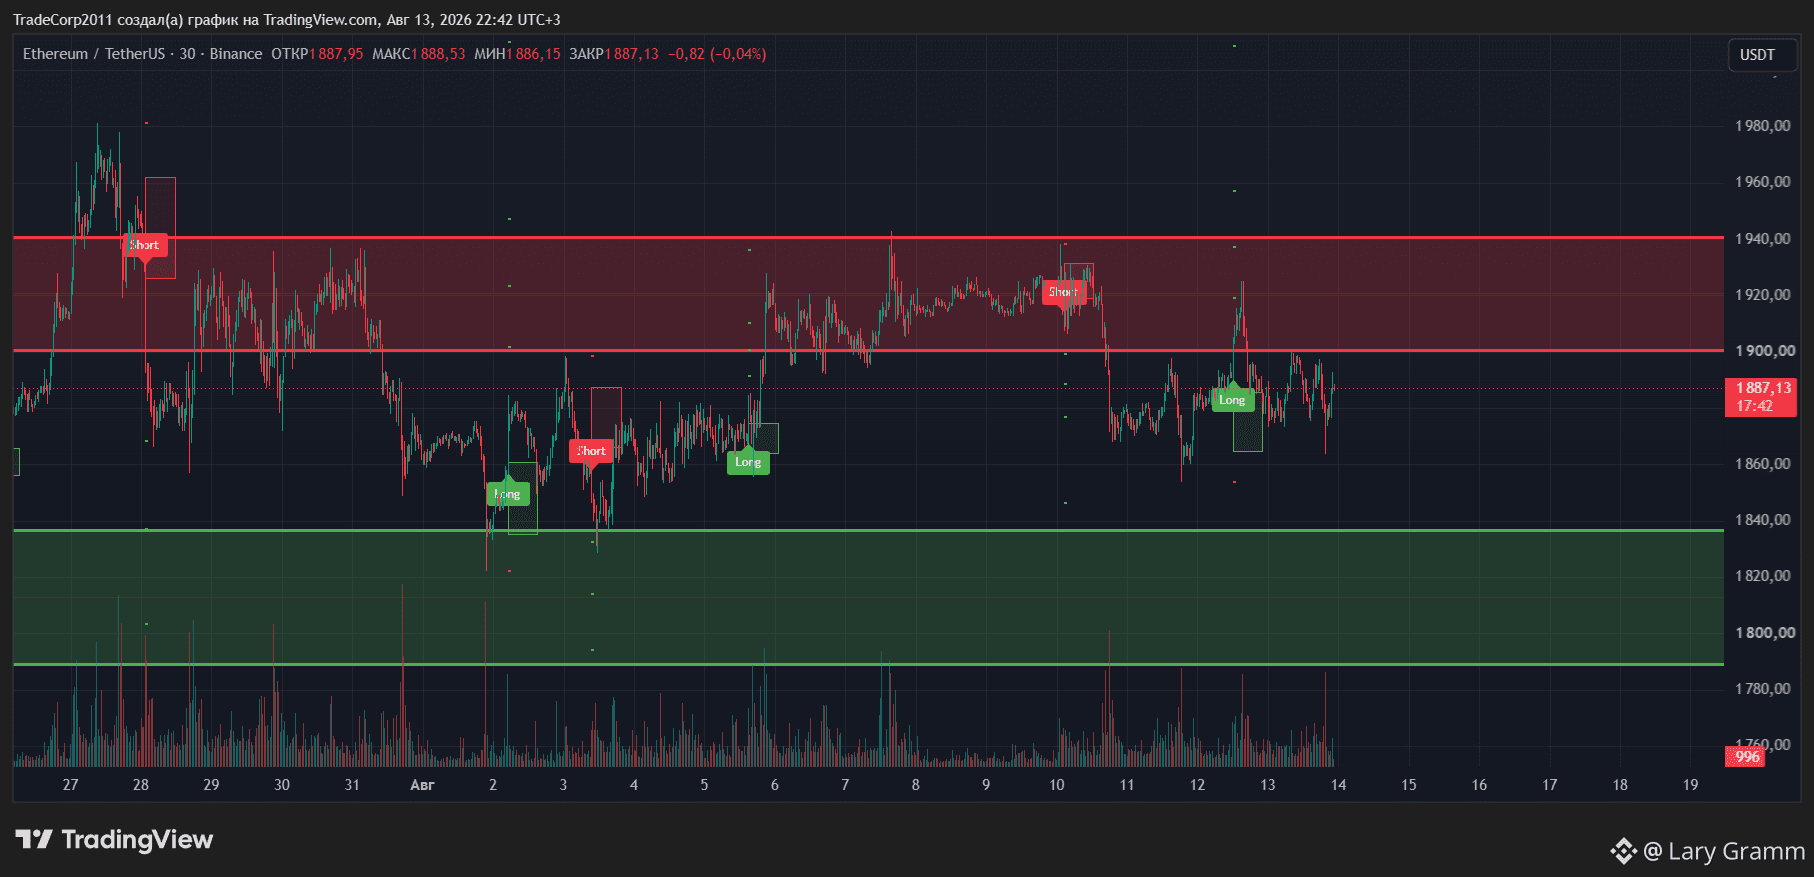Click the 1840,00 price axis label

point(1764,520)
